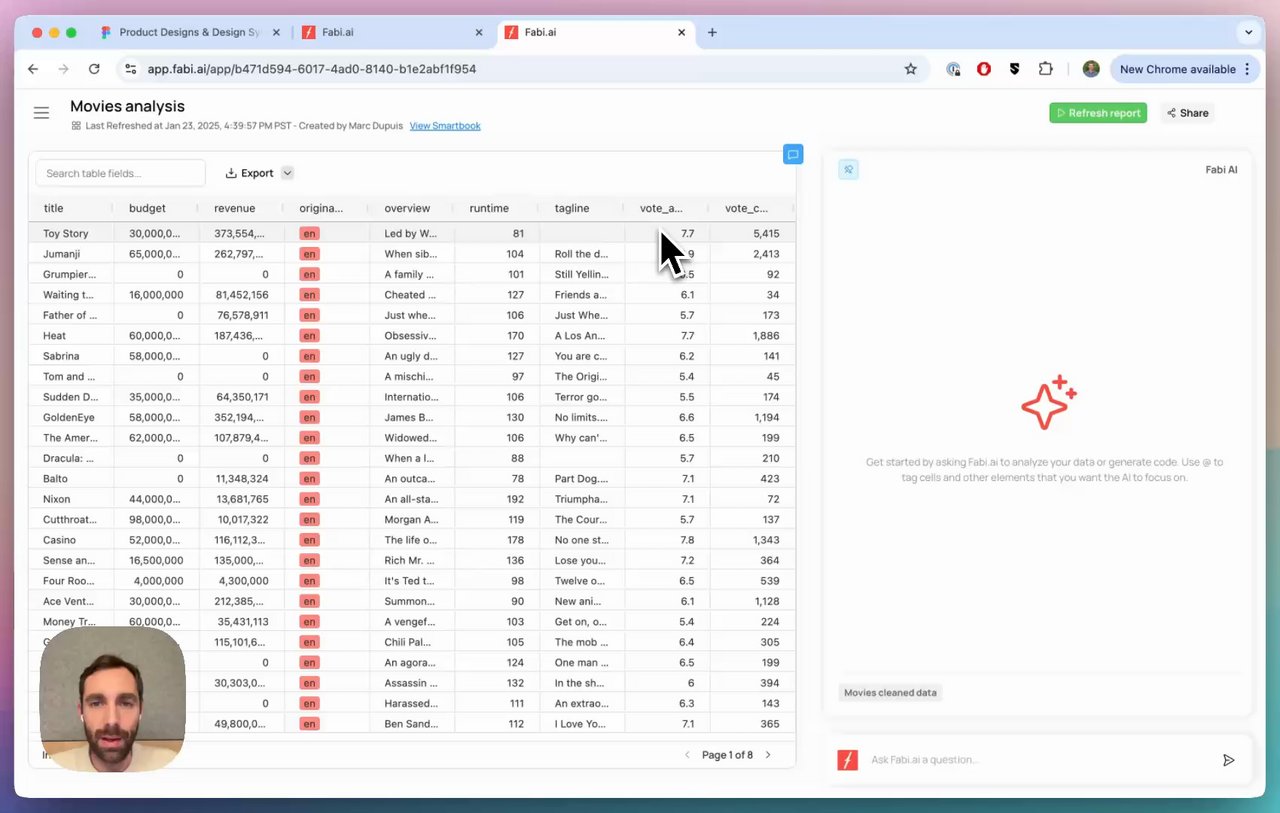Expand the Export dropdown arrow
This screenshot has height=813, width=1280.
click(x=287, y=173)
